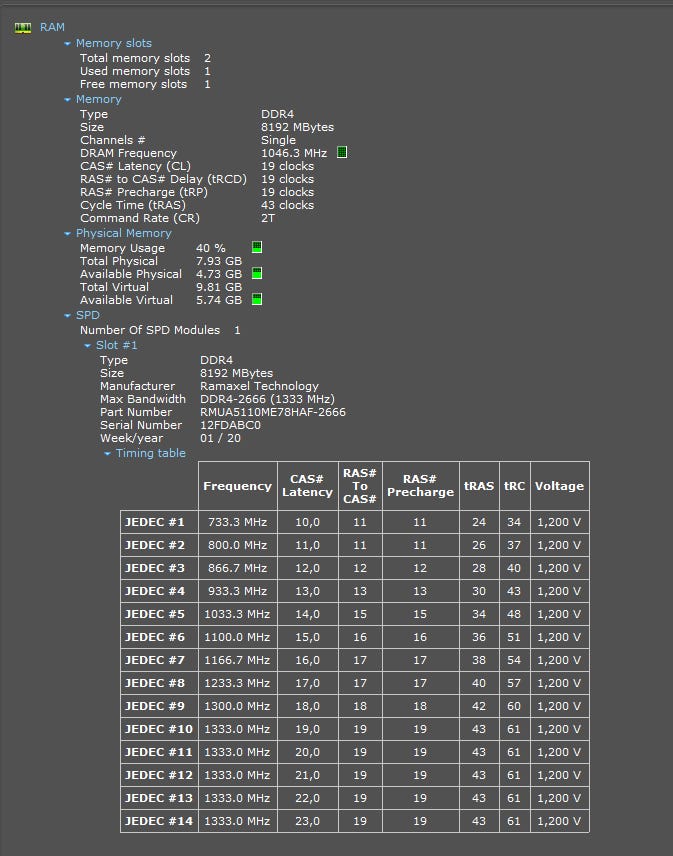Click green indicator next to Available Virtual

pos(257,299)
